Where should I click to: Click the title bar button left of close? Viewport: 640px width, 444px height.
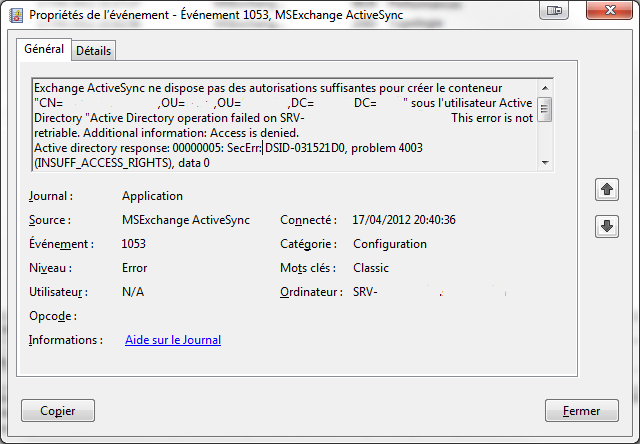coord(554,10)
